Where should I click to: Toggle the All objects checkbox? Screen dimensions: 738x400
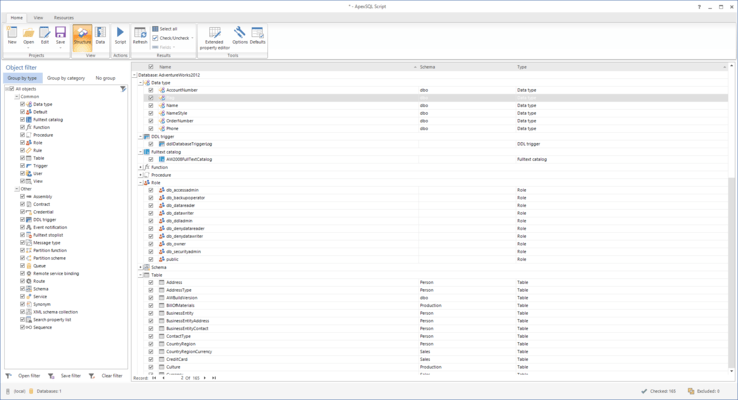tap(12, 88)
